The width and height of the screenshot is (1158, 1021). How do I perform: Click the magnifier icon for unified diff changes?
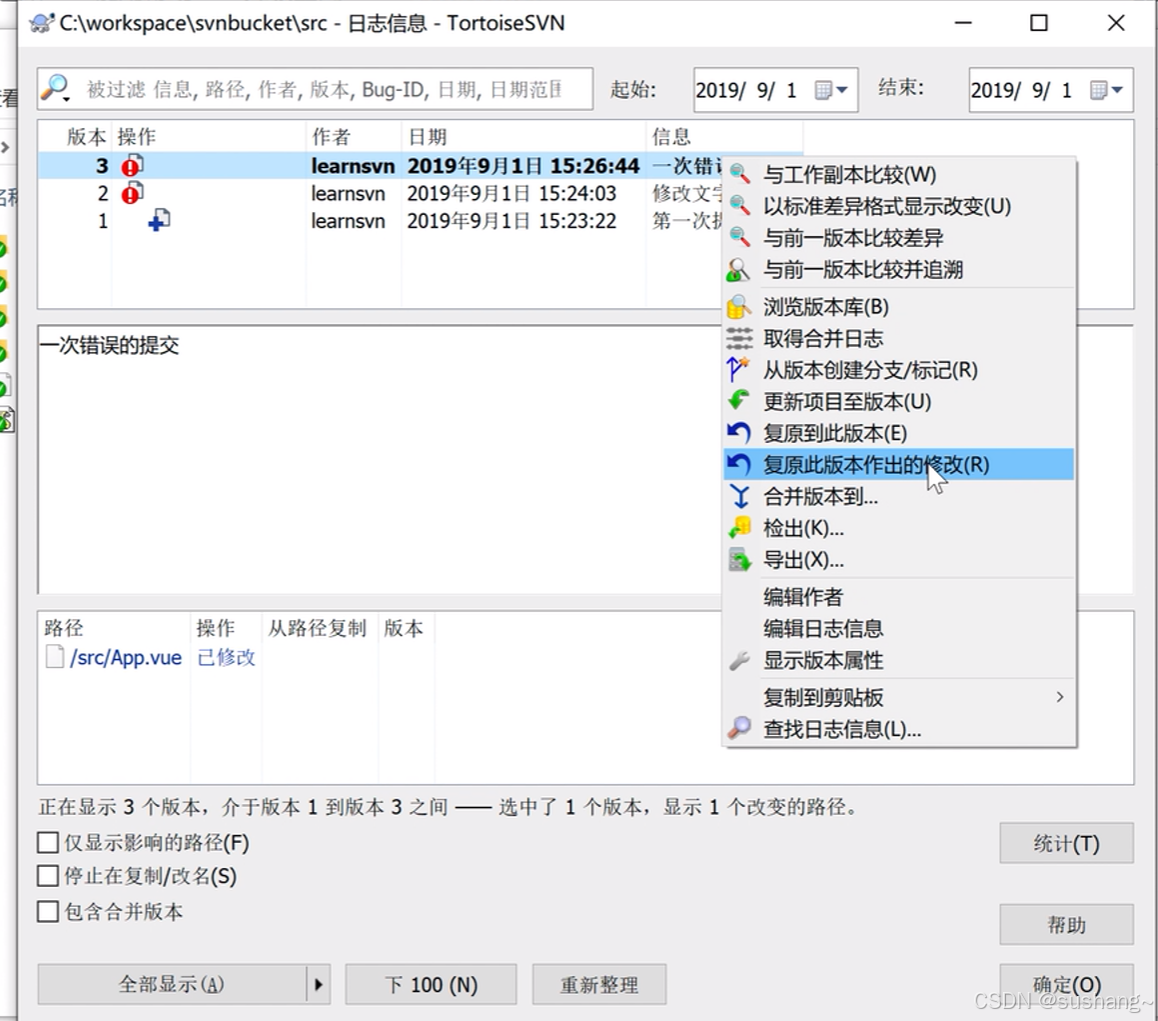click(739, 206)
